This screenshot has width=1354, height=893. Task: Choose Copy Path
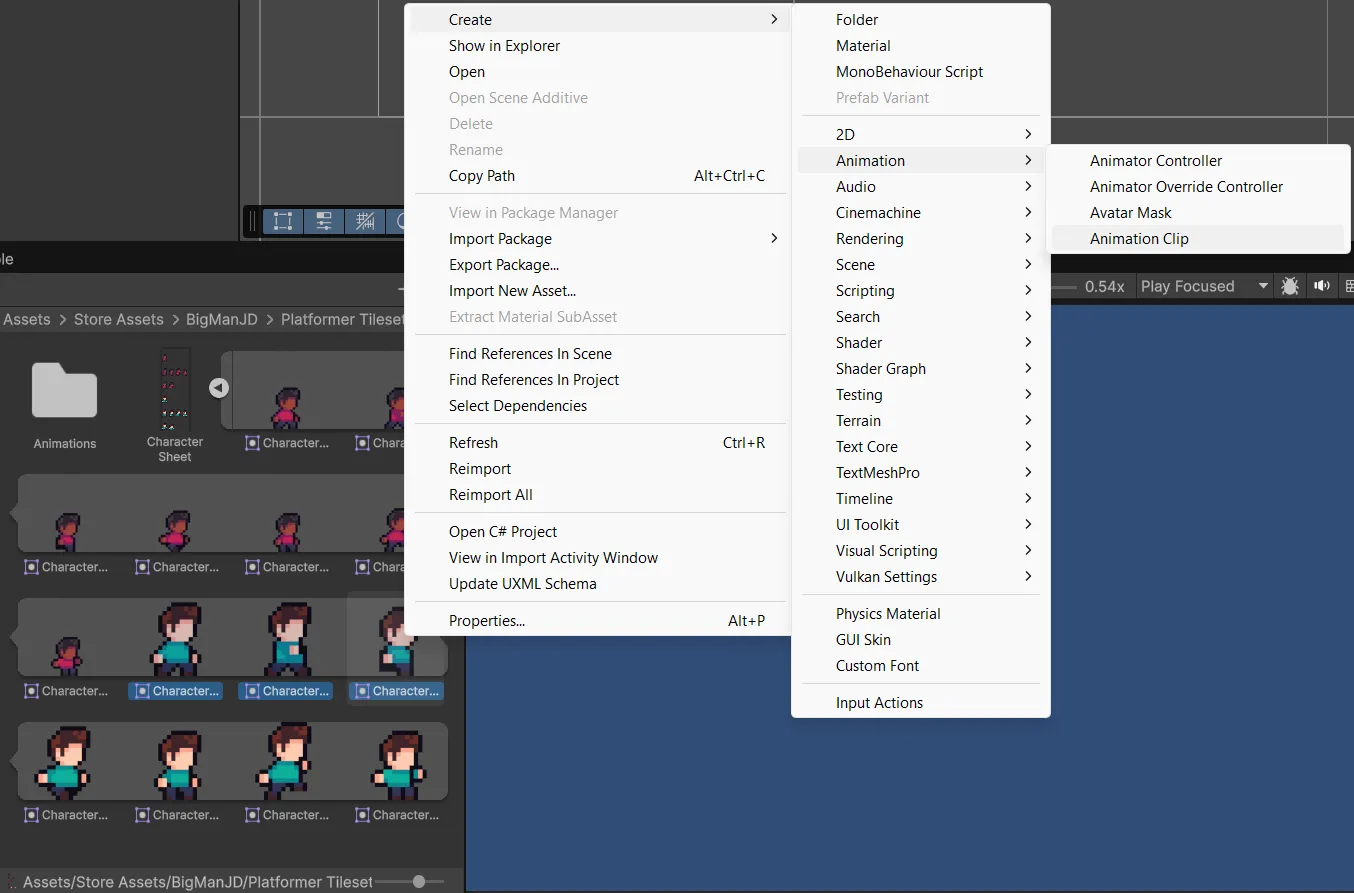(x=600, y=176)
